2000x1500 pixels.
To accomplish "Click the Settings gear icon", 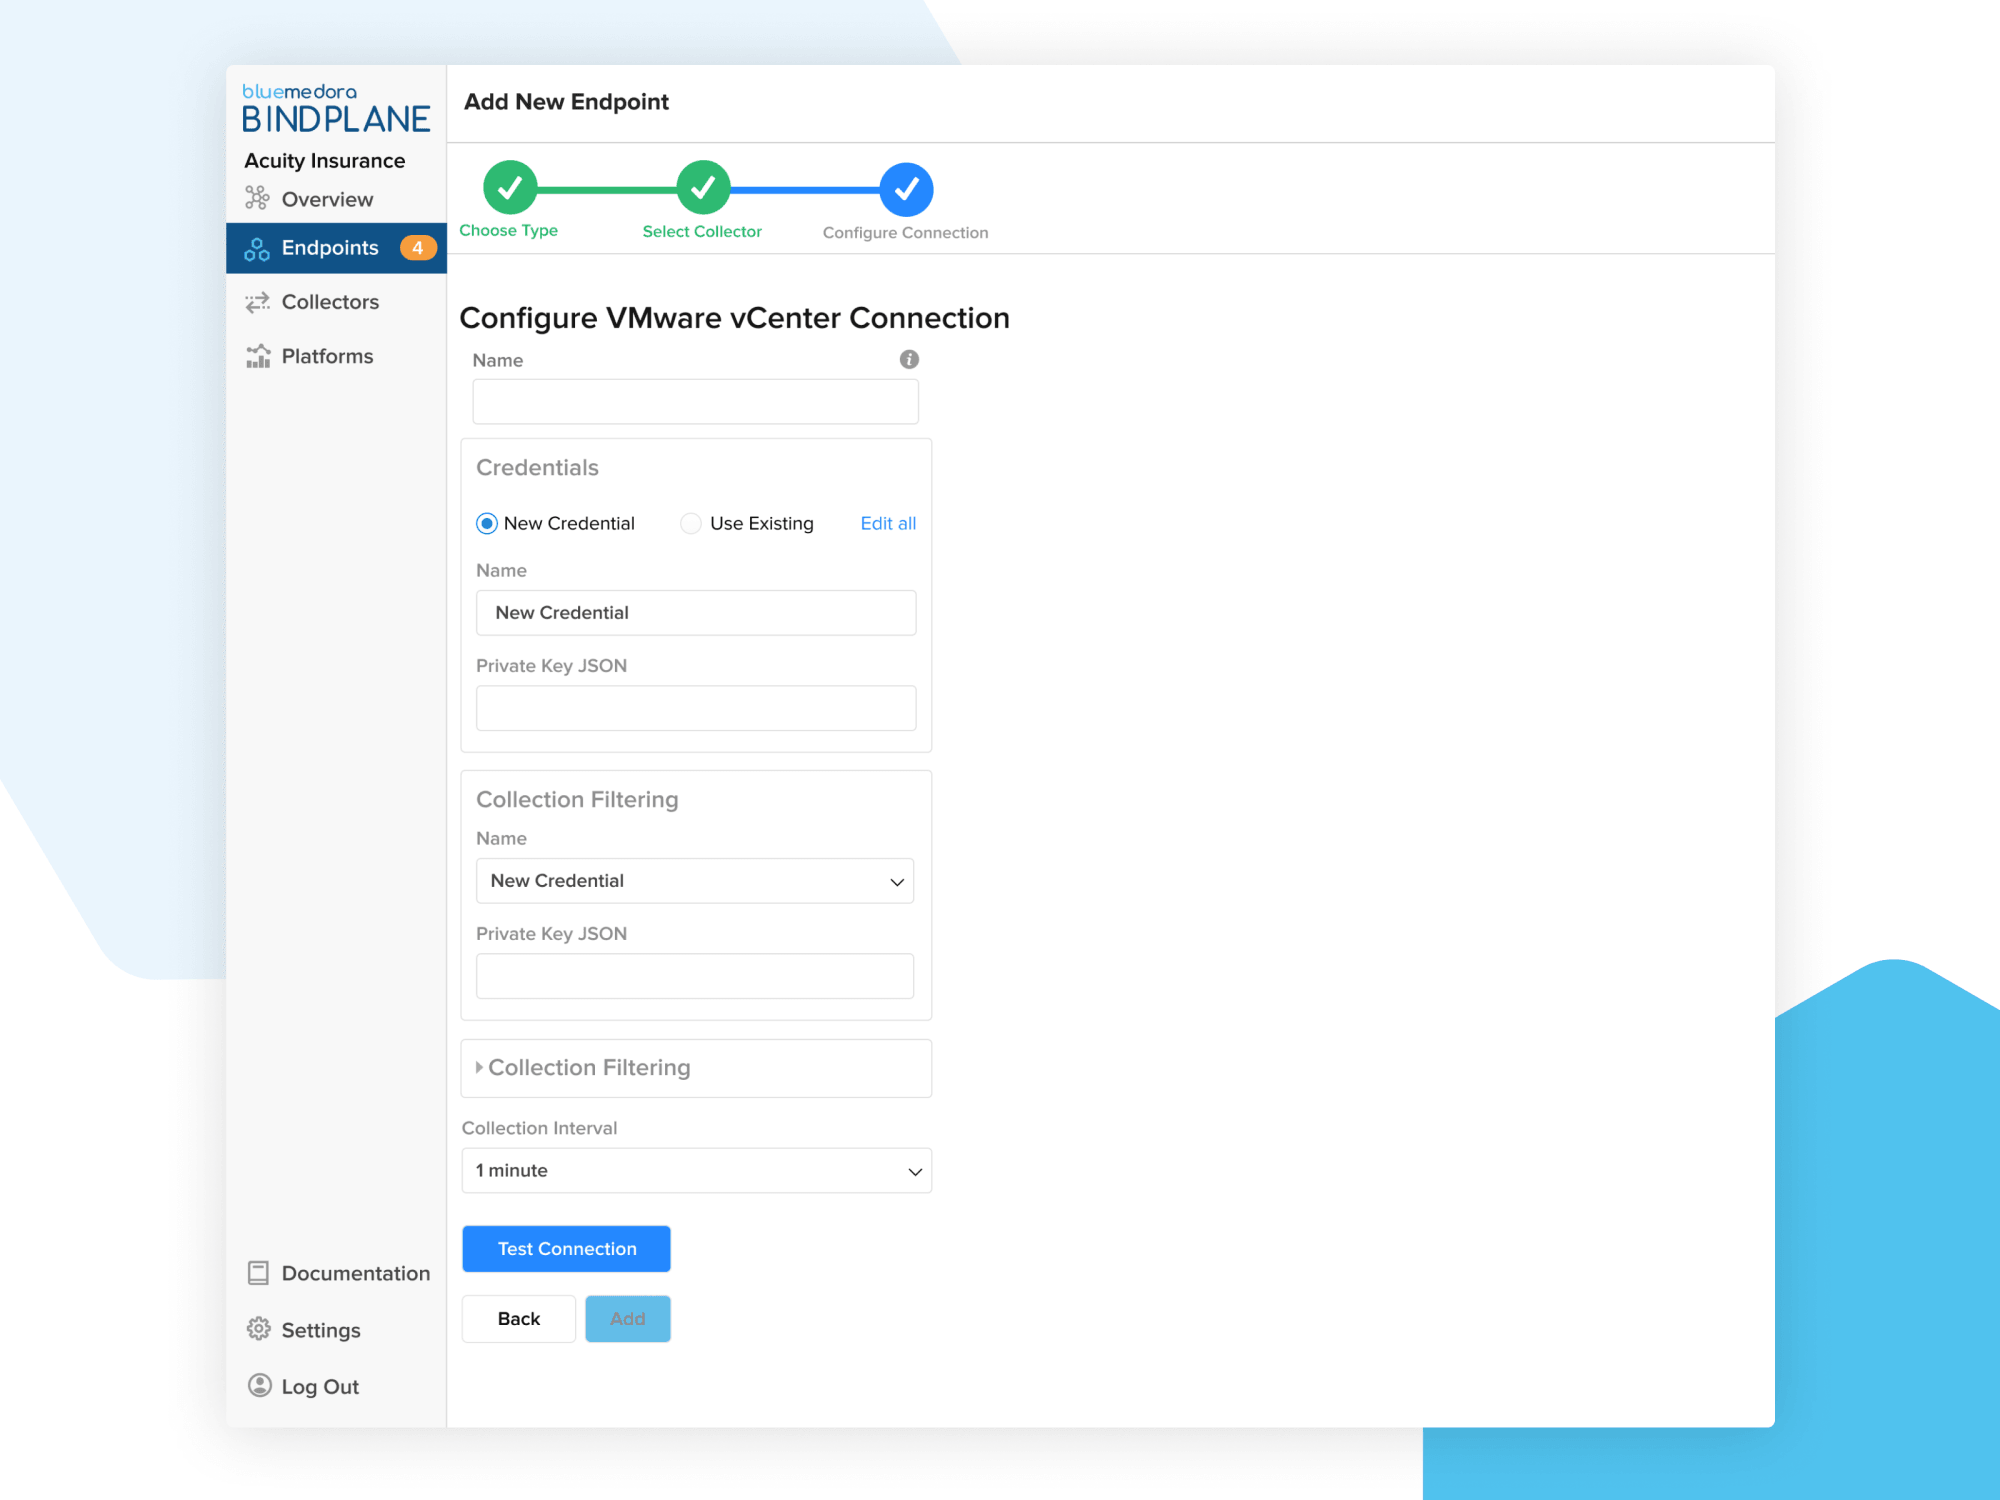I will click(x=259, y=1329).
